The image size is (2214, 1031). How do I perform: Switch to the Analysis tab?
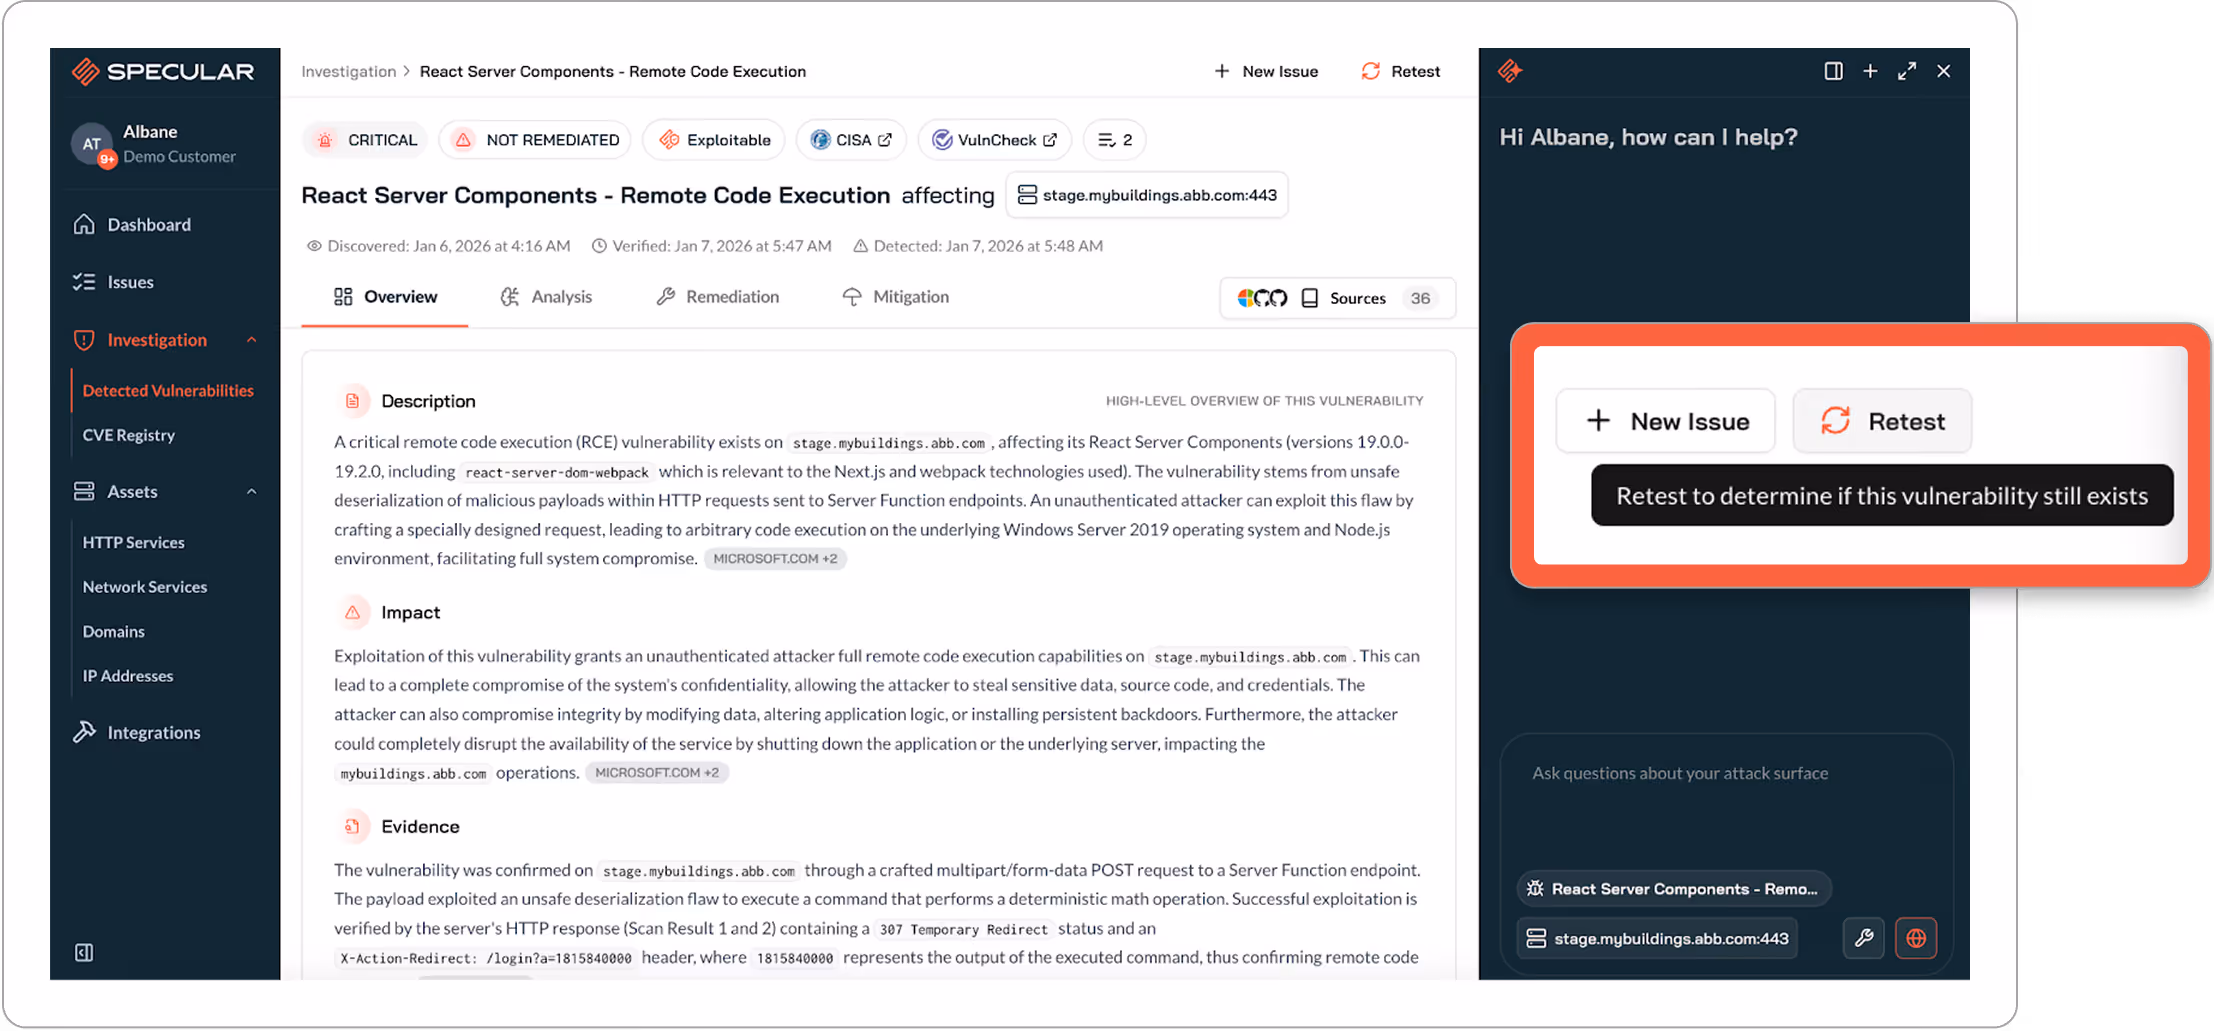(546, 297)
